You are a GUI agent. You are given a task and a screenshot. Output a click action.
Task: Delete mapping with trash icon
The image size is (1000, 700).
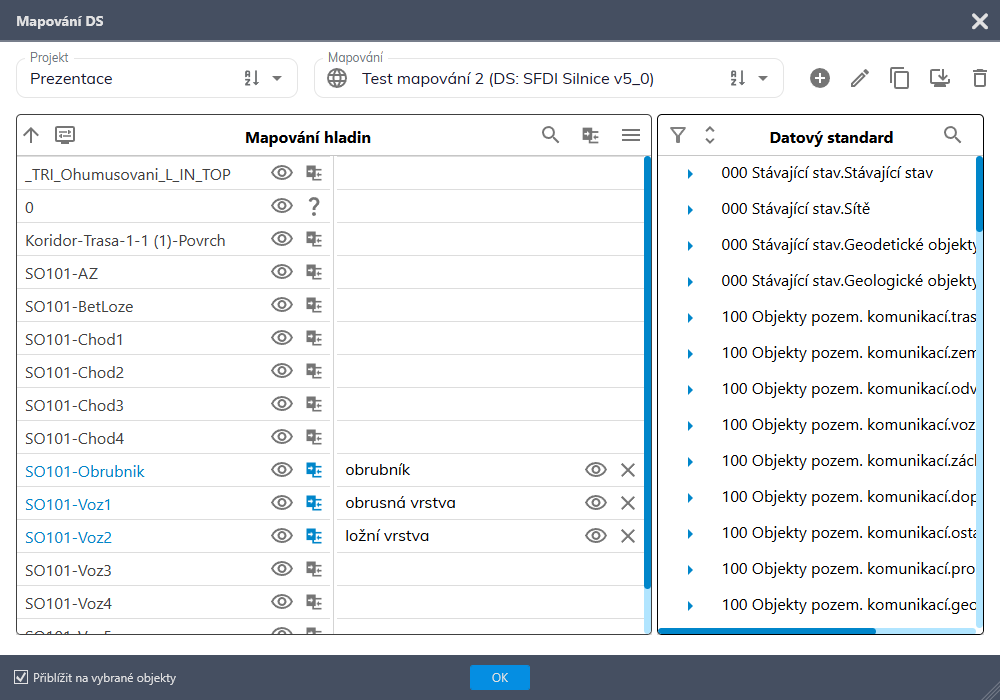[x=979, y=78]
